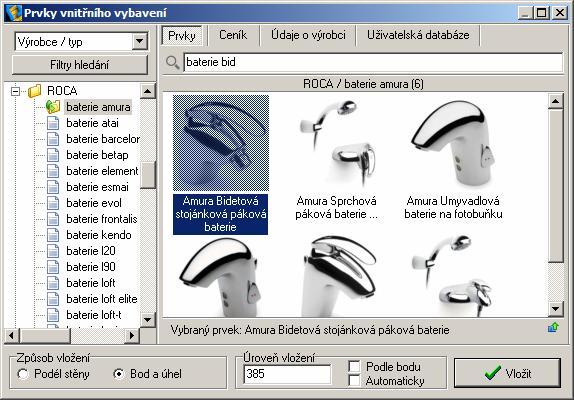
Task: Collapse the ROCA tree node
Action: 15,91
